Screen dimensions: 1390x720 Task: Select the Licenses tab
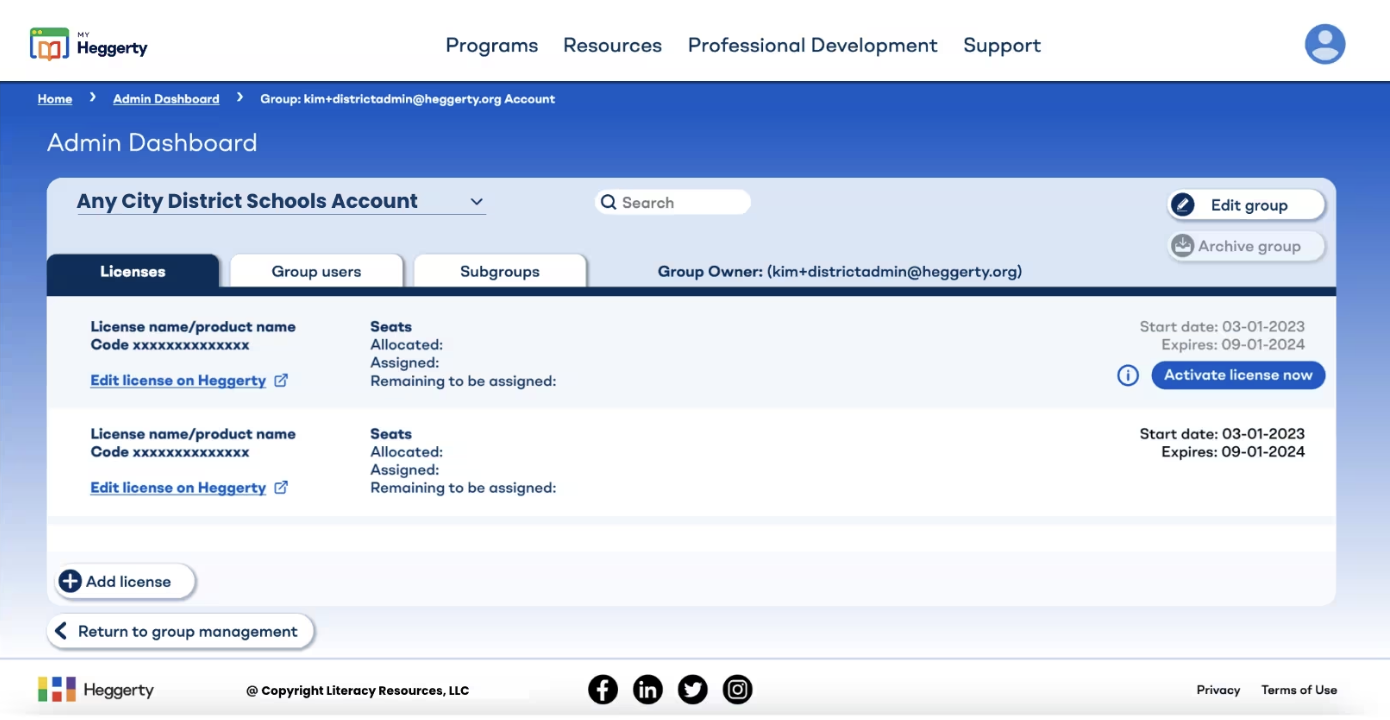coord(133,271)
